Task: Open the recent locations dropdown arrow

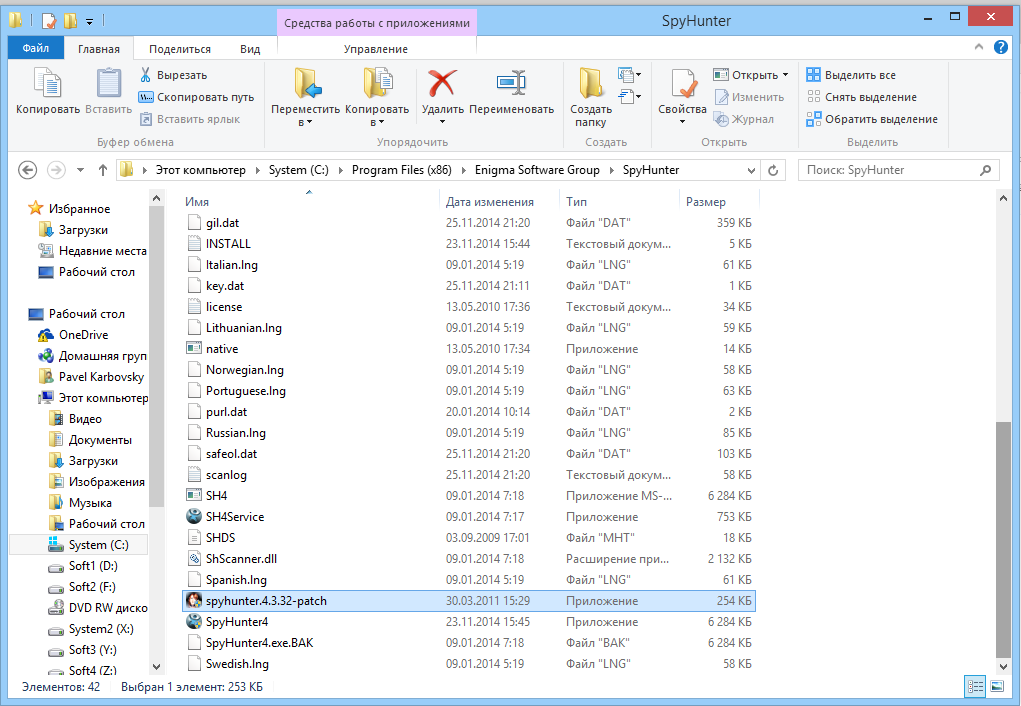Action: click(80, 170)
